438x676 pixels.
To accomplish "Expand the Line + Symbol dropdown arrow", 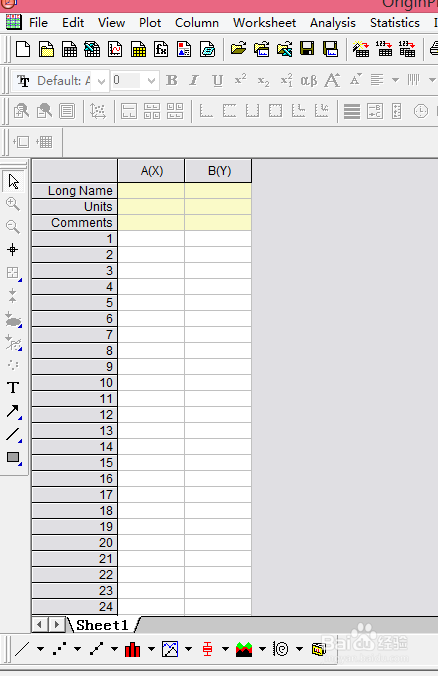I will [114, 649].
